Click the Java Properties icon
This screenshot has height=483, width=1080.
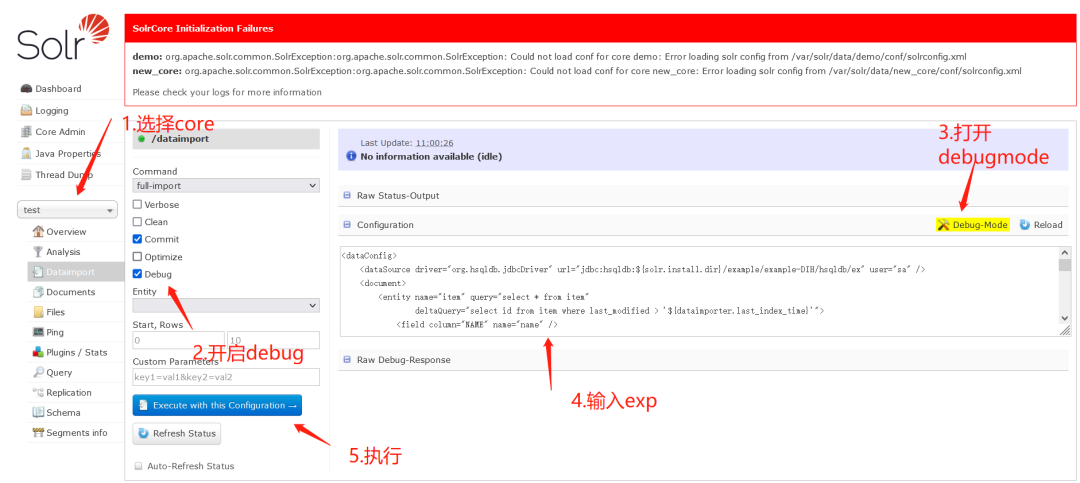coord(26,154)
